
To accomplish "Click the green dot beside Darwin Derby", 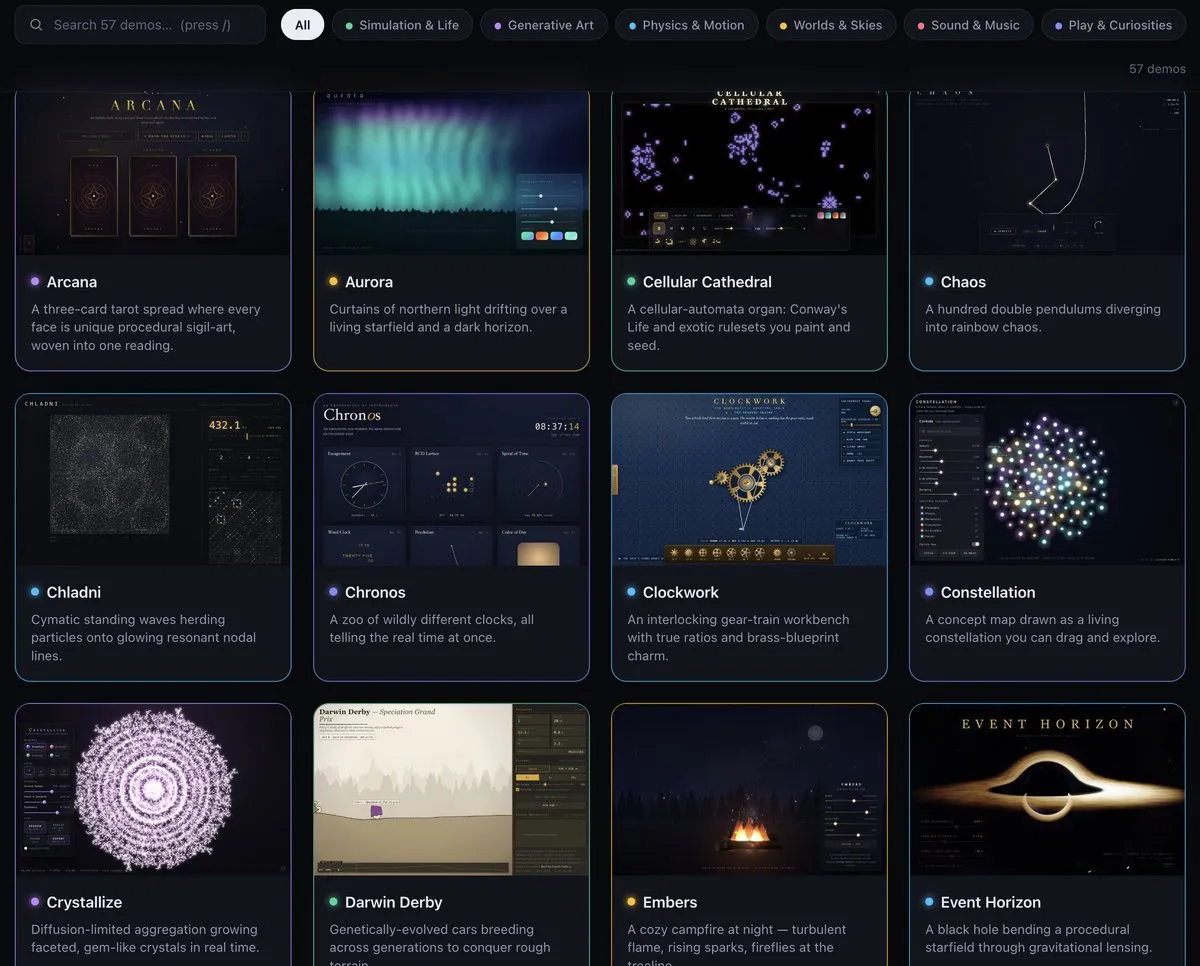I will pyautogui.click(x=334, y=902).
